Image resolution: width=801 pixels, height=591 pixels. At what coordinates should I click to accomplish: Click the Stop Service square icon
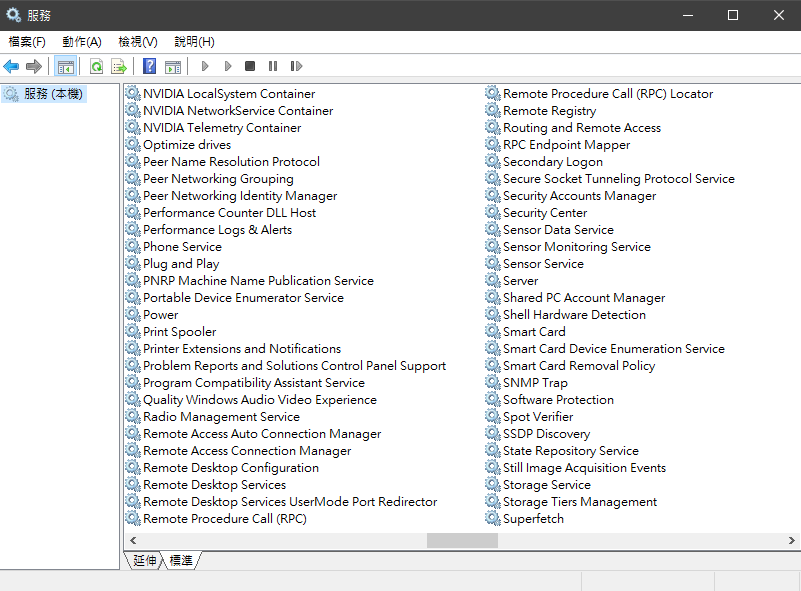(250, 66)
